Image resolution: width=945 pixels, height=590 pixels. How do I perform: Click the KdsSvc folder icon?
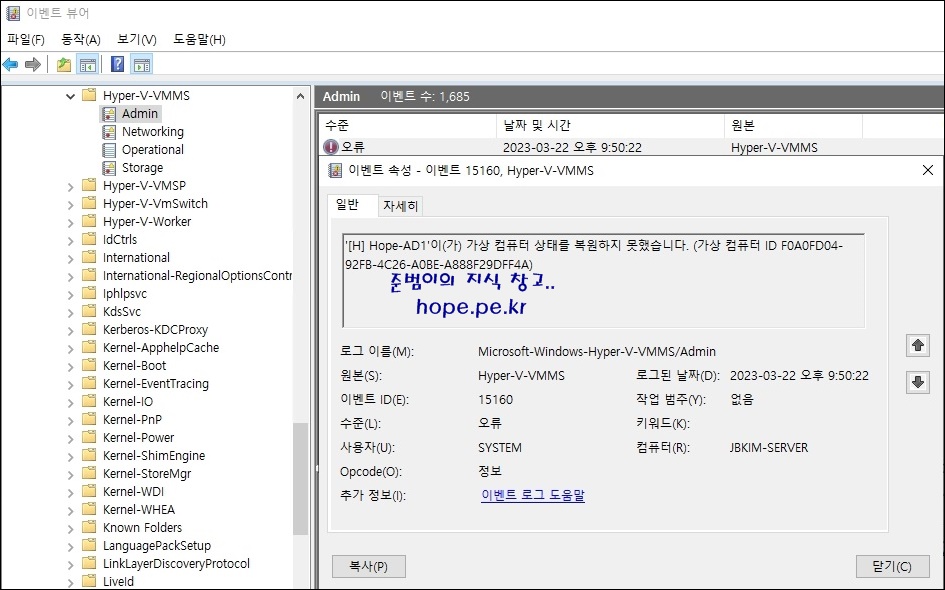(x=89, y=312)
